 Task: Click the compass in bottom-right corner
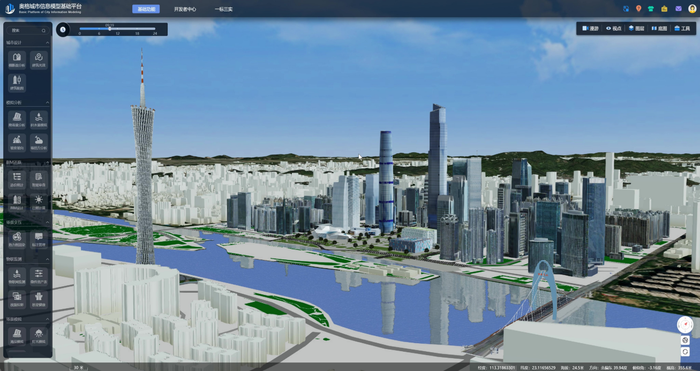click(685, 325)
